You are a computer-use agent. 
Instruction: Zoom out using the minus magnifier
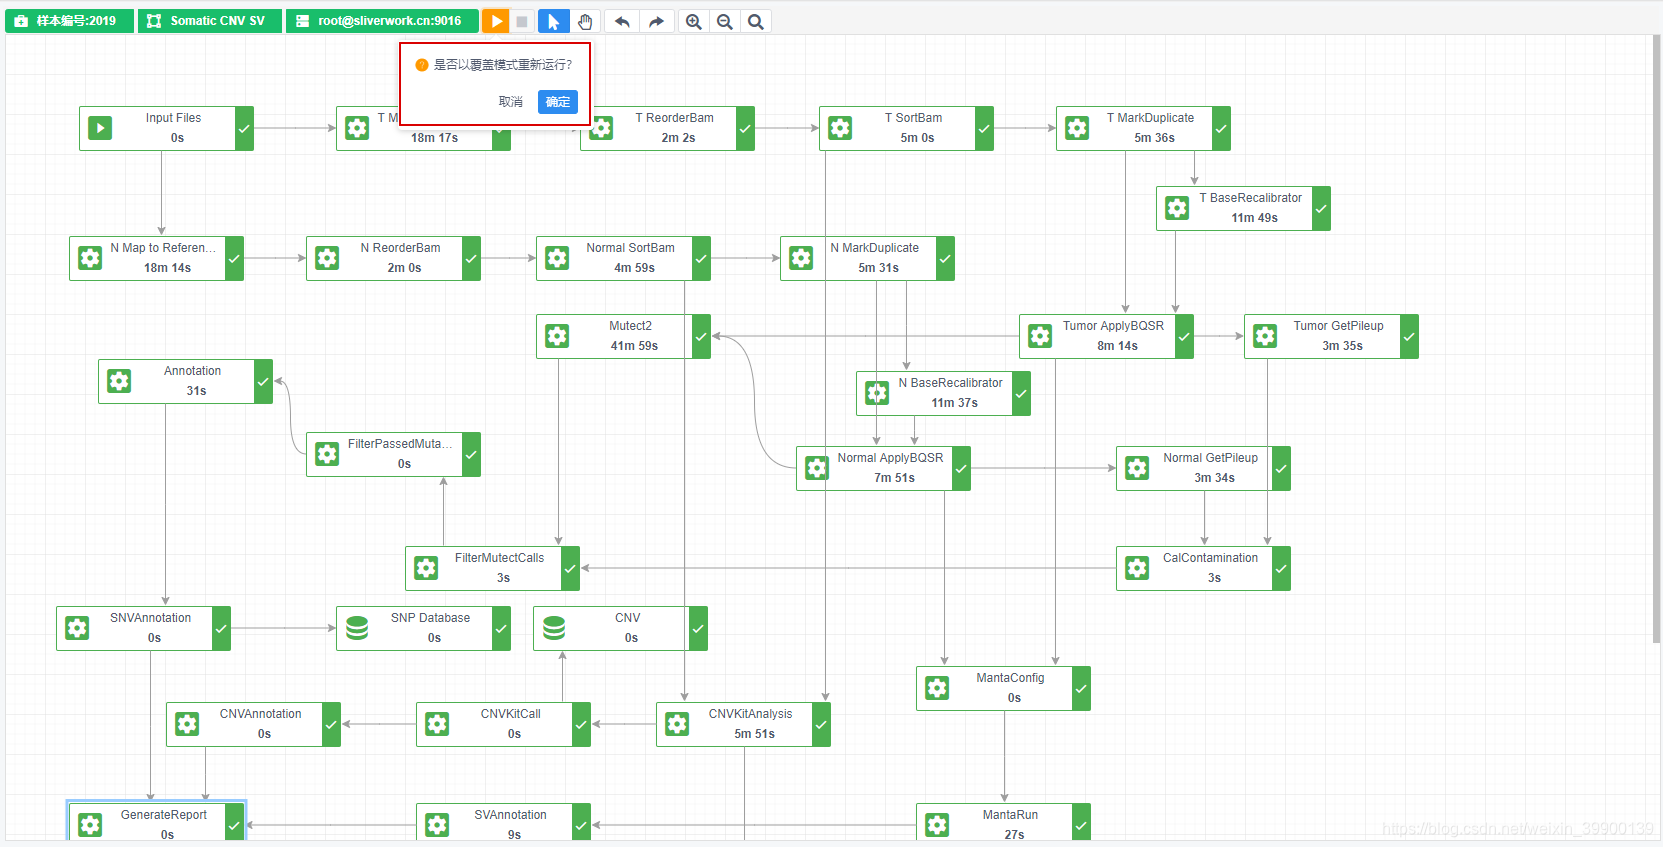pos(724,21)
